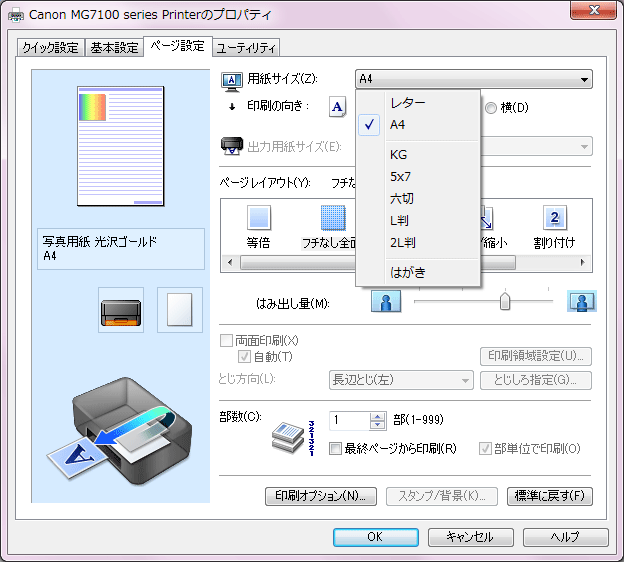
Task: Choose L判 from paper size list
Action: [x=418, y=221]
